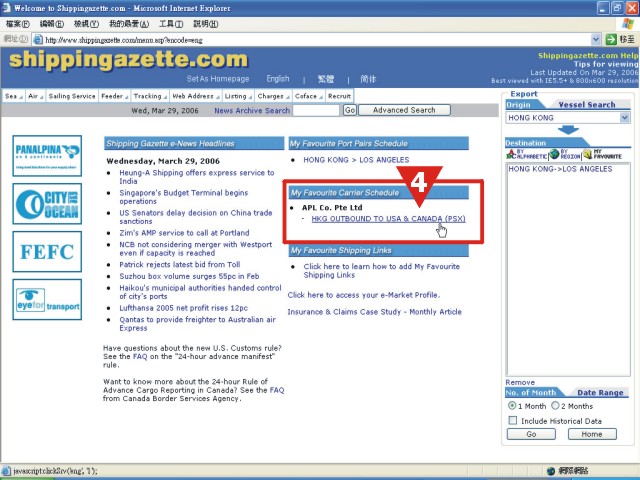Enable Include Historical Data checkbox
The height and width of the screenshot is (480, 640).
513,420
